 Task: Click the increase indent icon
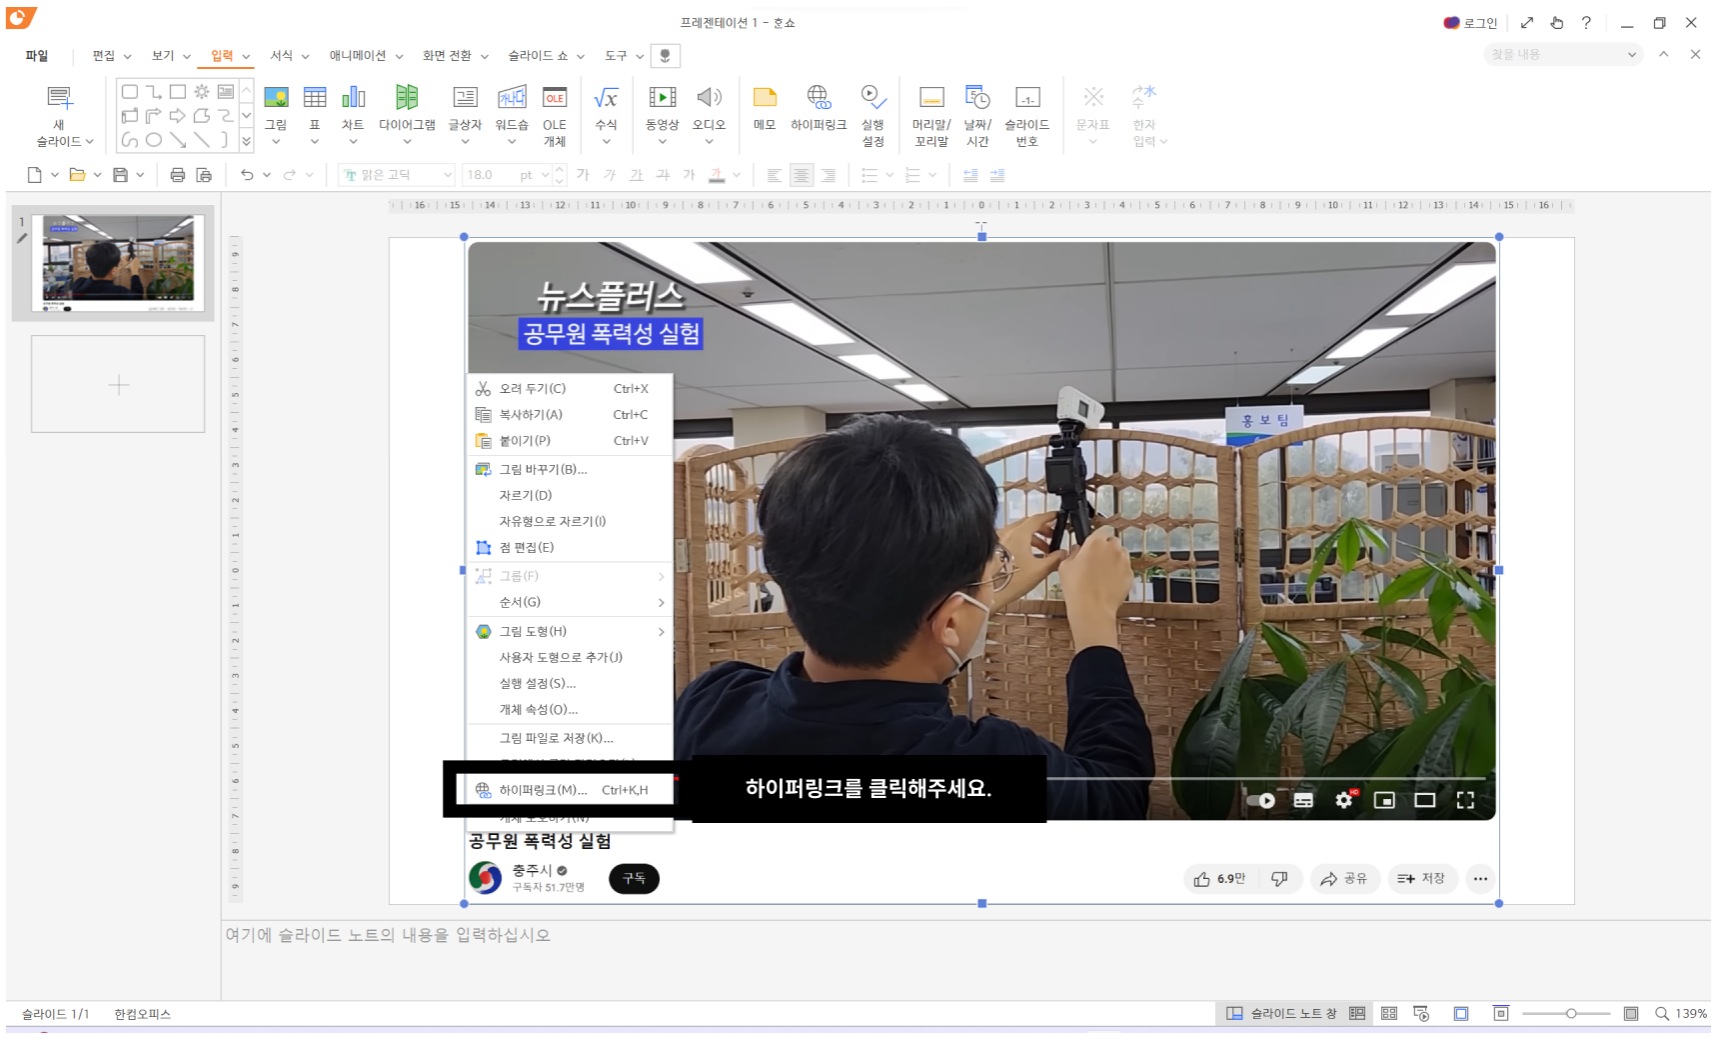pyautogui.click(x=997, y=175)
